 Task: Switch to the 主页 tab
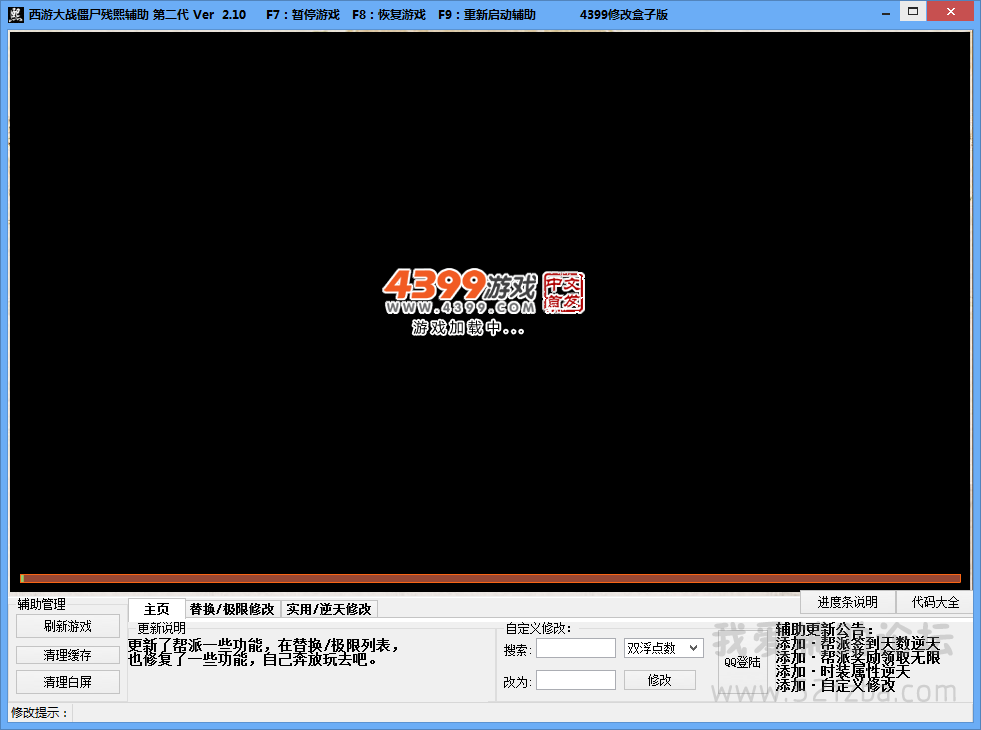tap(156, 609)
